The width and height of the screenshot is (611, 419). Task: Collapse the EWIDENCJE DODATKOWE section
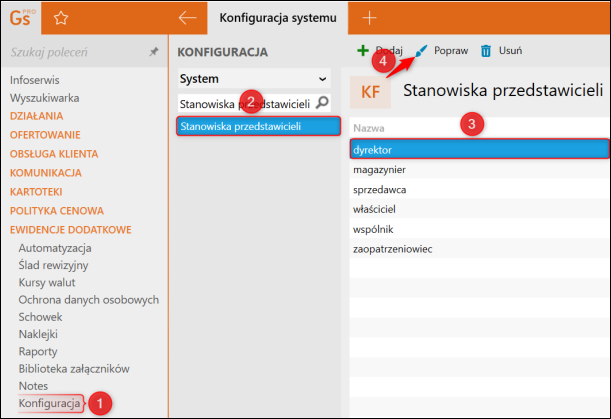[x=71, y=230]
